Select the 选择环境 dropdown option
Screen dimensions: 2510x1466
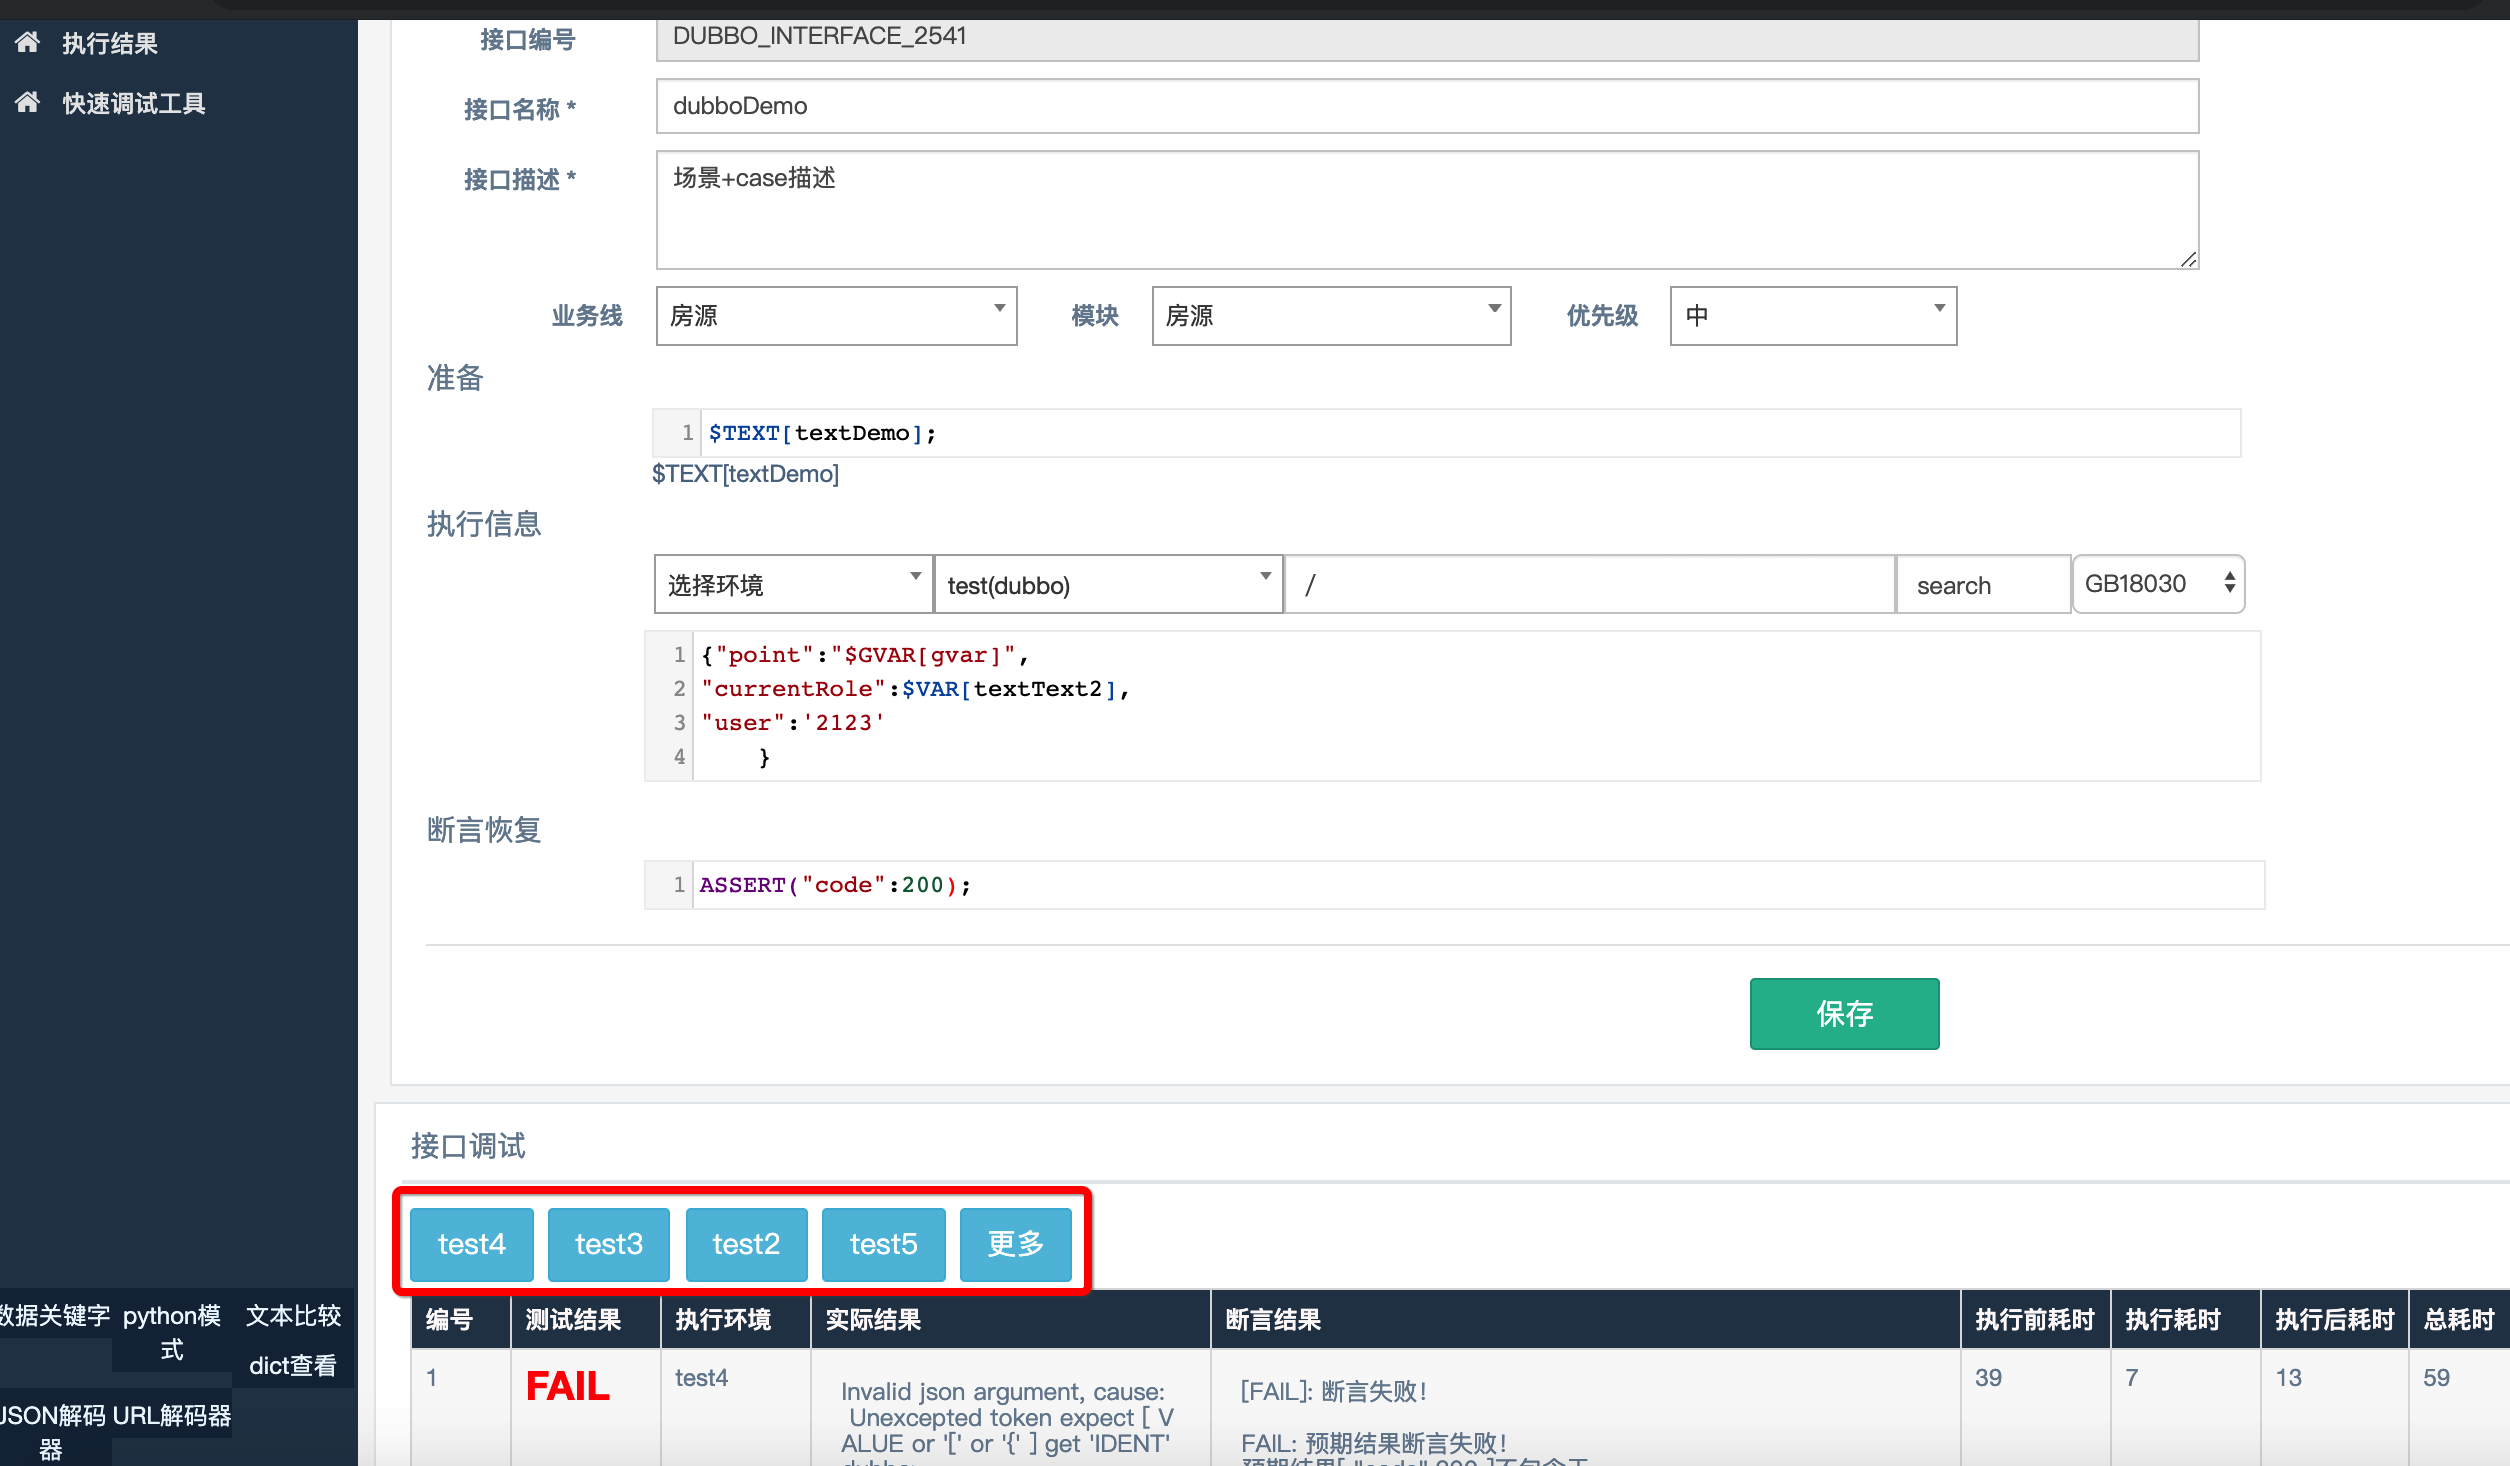point(787,583)
